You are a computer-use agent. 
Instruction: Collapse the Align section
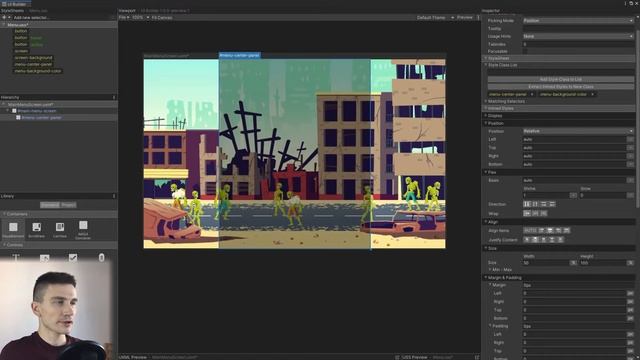point(486,222)
